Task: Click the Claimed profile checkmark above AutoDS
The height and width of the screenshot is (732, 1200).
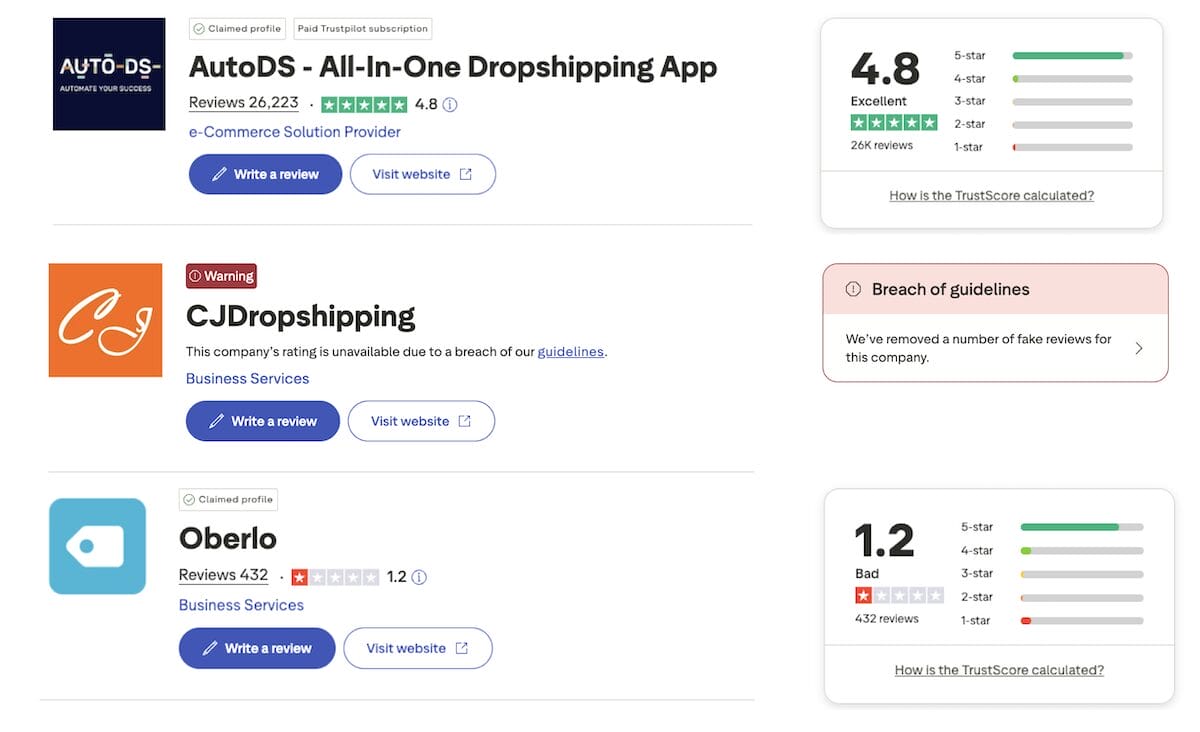Action: 199,28
